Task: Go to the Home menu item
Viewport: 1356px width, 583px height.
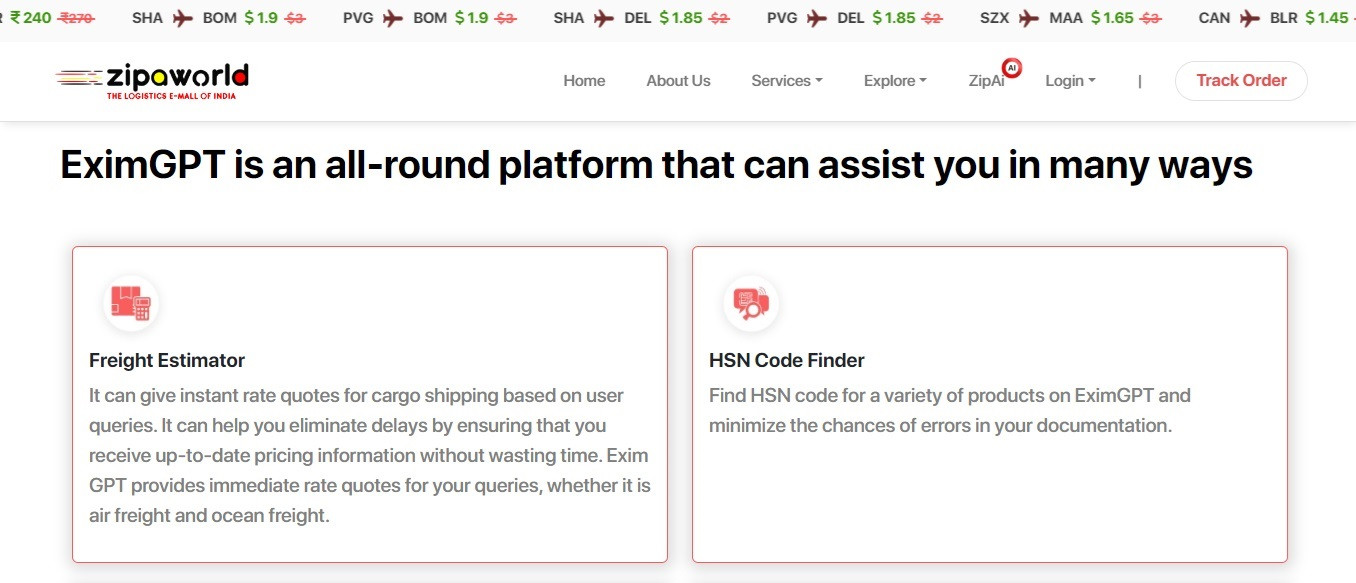Action: pyautogui.click(x=584, y=81)
